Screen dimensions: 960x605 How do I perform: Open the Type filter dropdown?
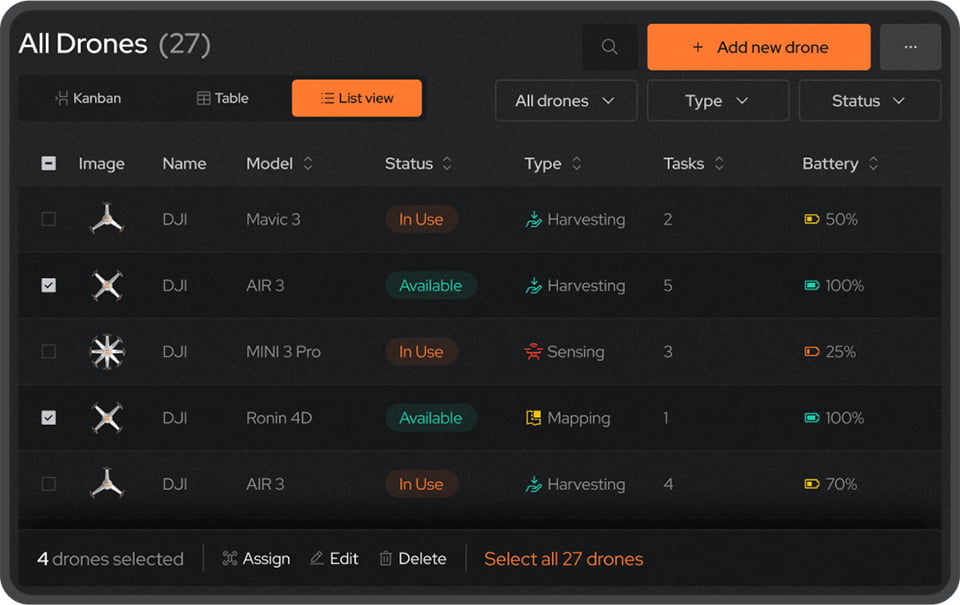point(718,100)
